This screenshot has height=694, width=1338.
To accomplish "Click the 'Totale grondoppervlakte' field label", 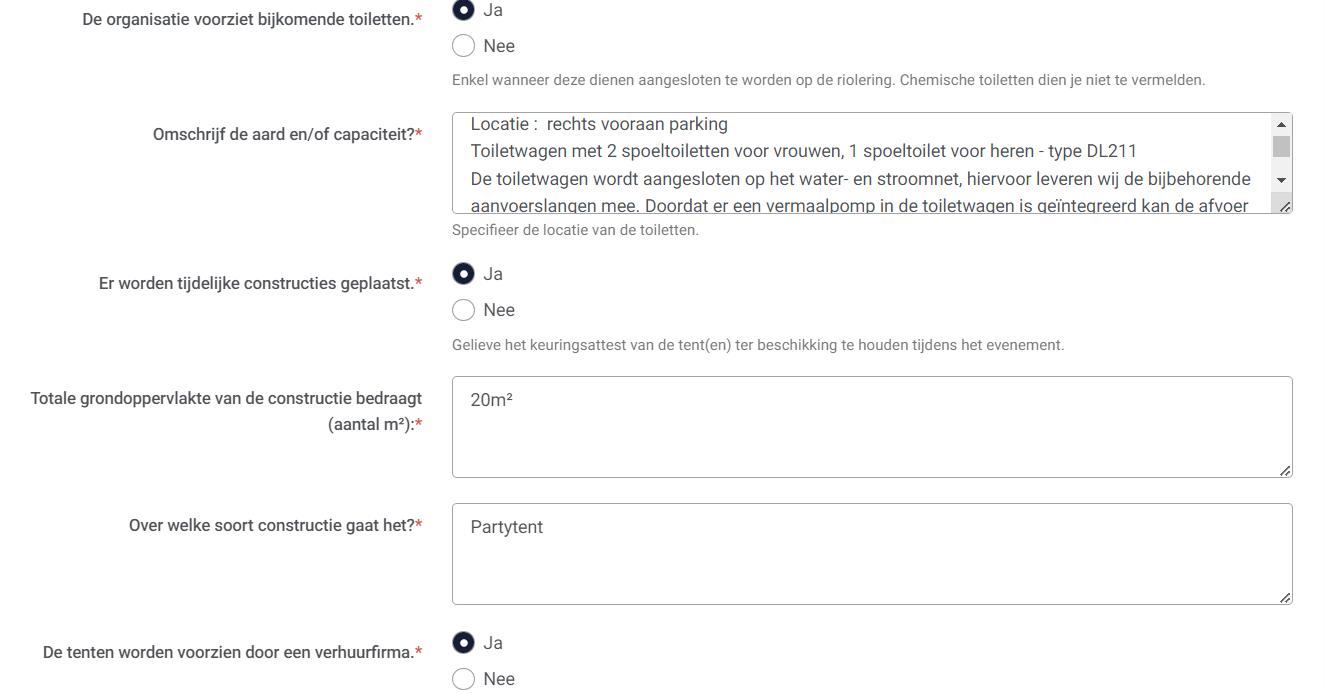I will [226, 411].
